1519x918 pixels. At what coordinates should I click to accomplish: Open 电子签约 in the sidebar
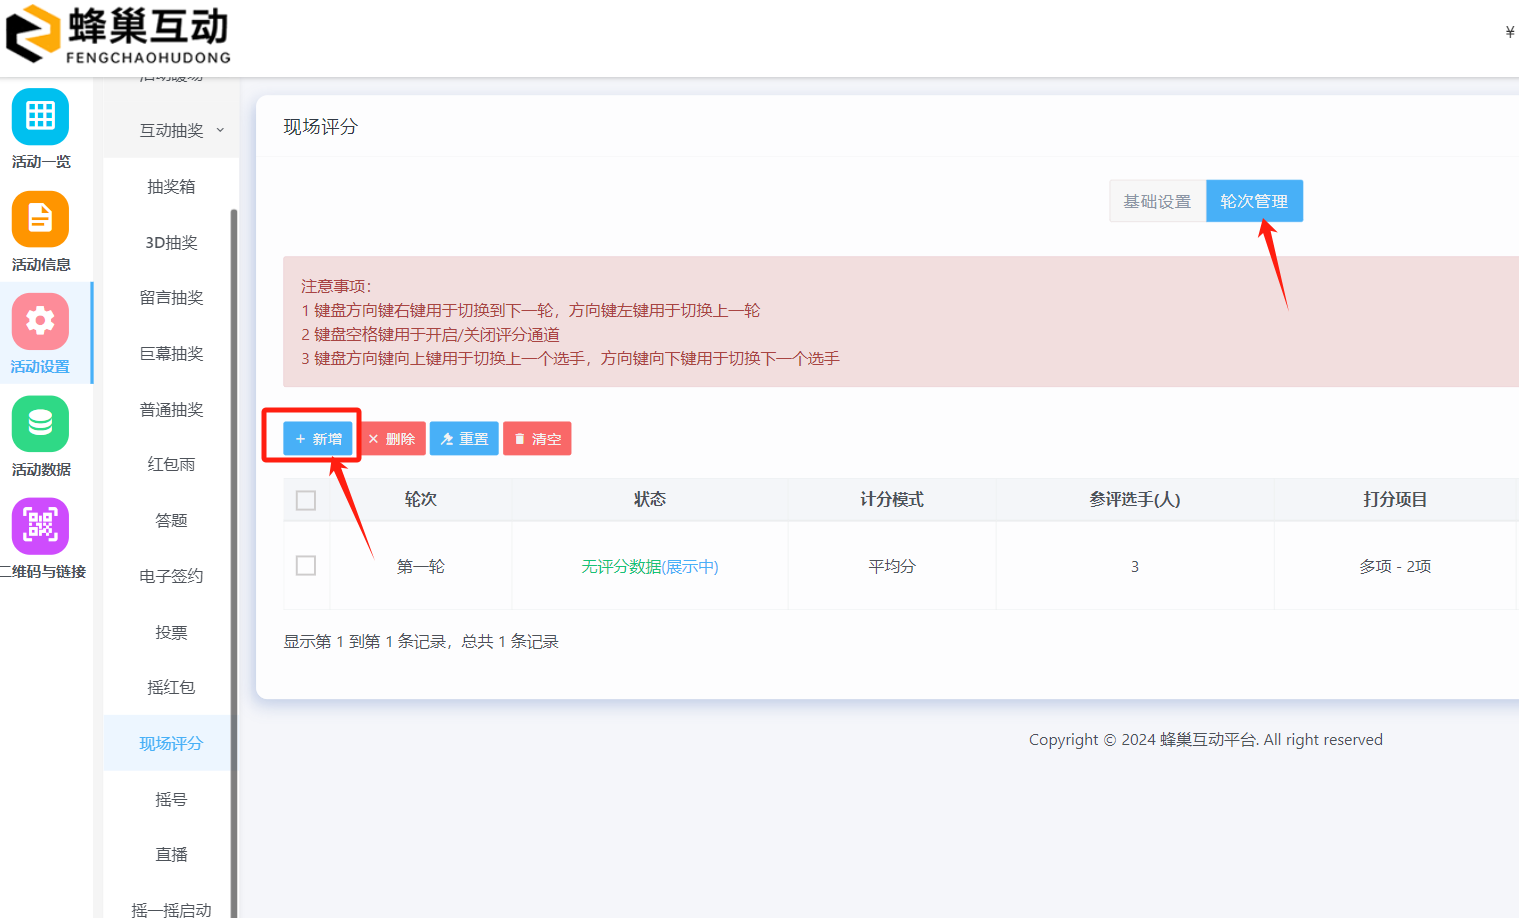tap(171, 576)
